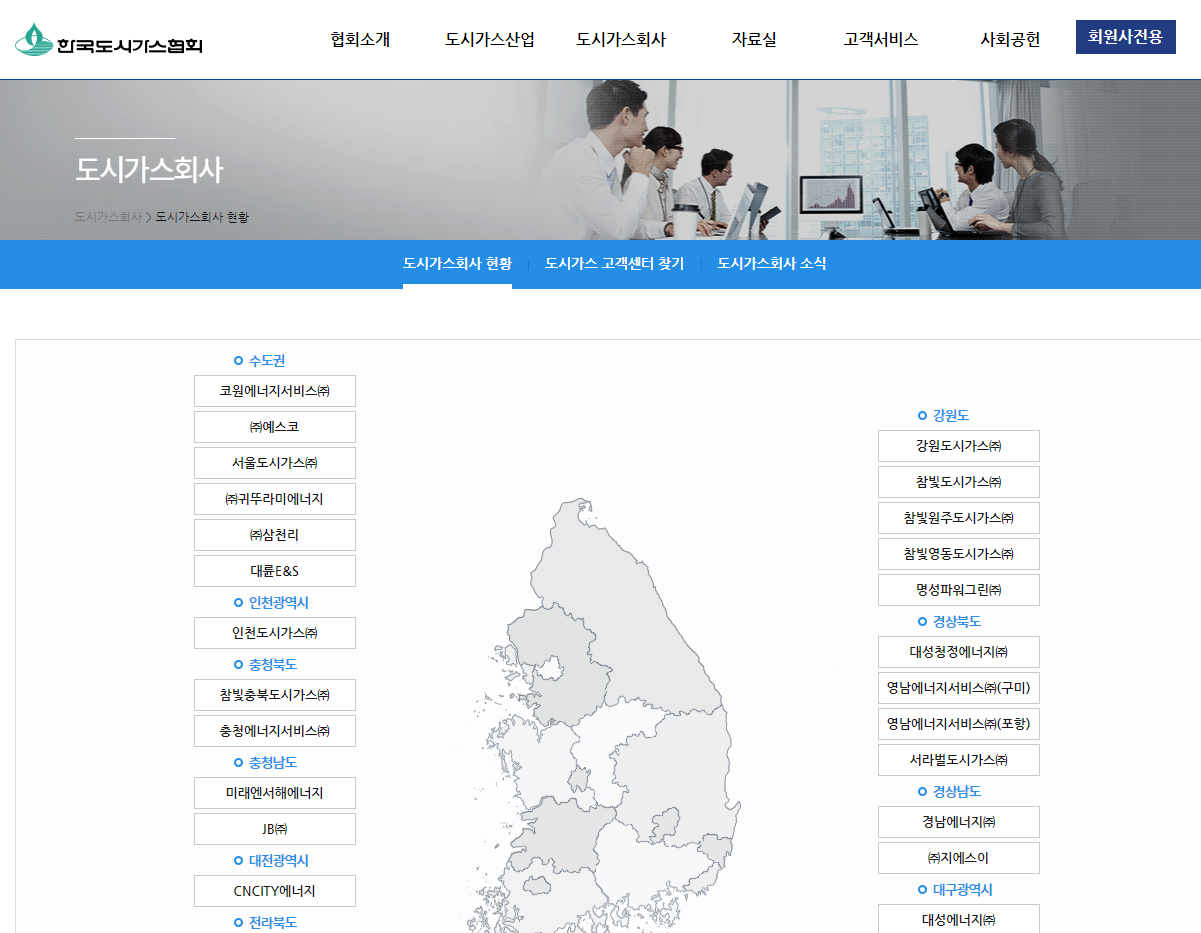Click the 전라북도 region heading
This screenshot has height=933, width=1201.
tap(273, 923)
